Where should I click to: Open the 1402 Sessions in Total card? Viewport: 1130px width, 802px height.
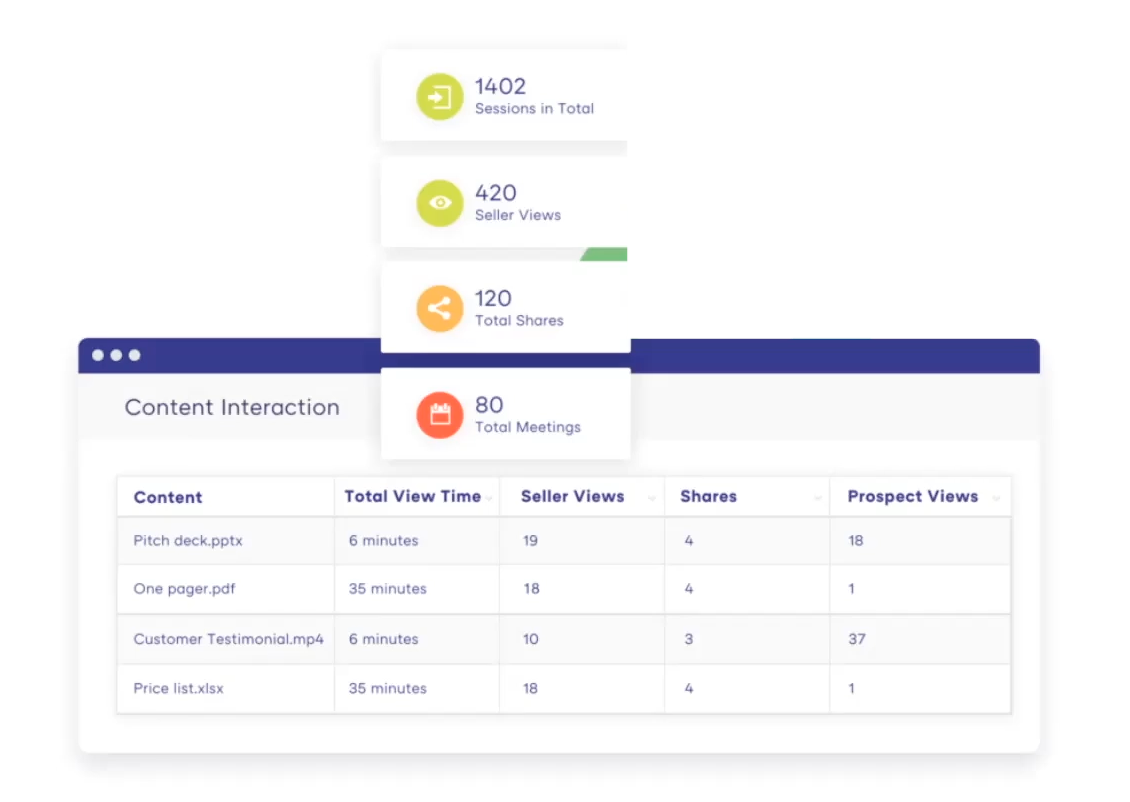click(x=504, y=95)
